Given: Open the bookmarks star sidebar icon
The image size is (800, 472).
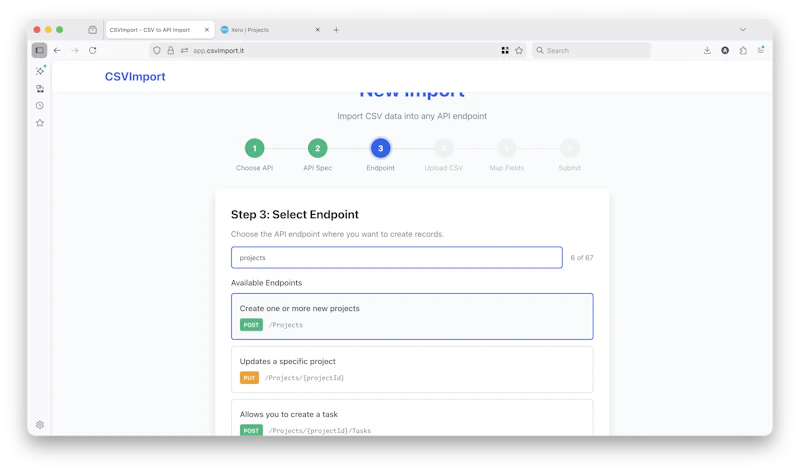Looking at the screenshot, I should pyautogui.click(x=40, y=123).
